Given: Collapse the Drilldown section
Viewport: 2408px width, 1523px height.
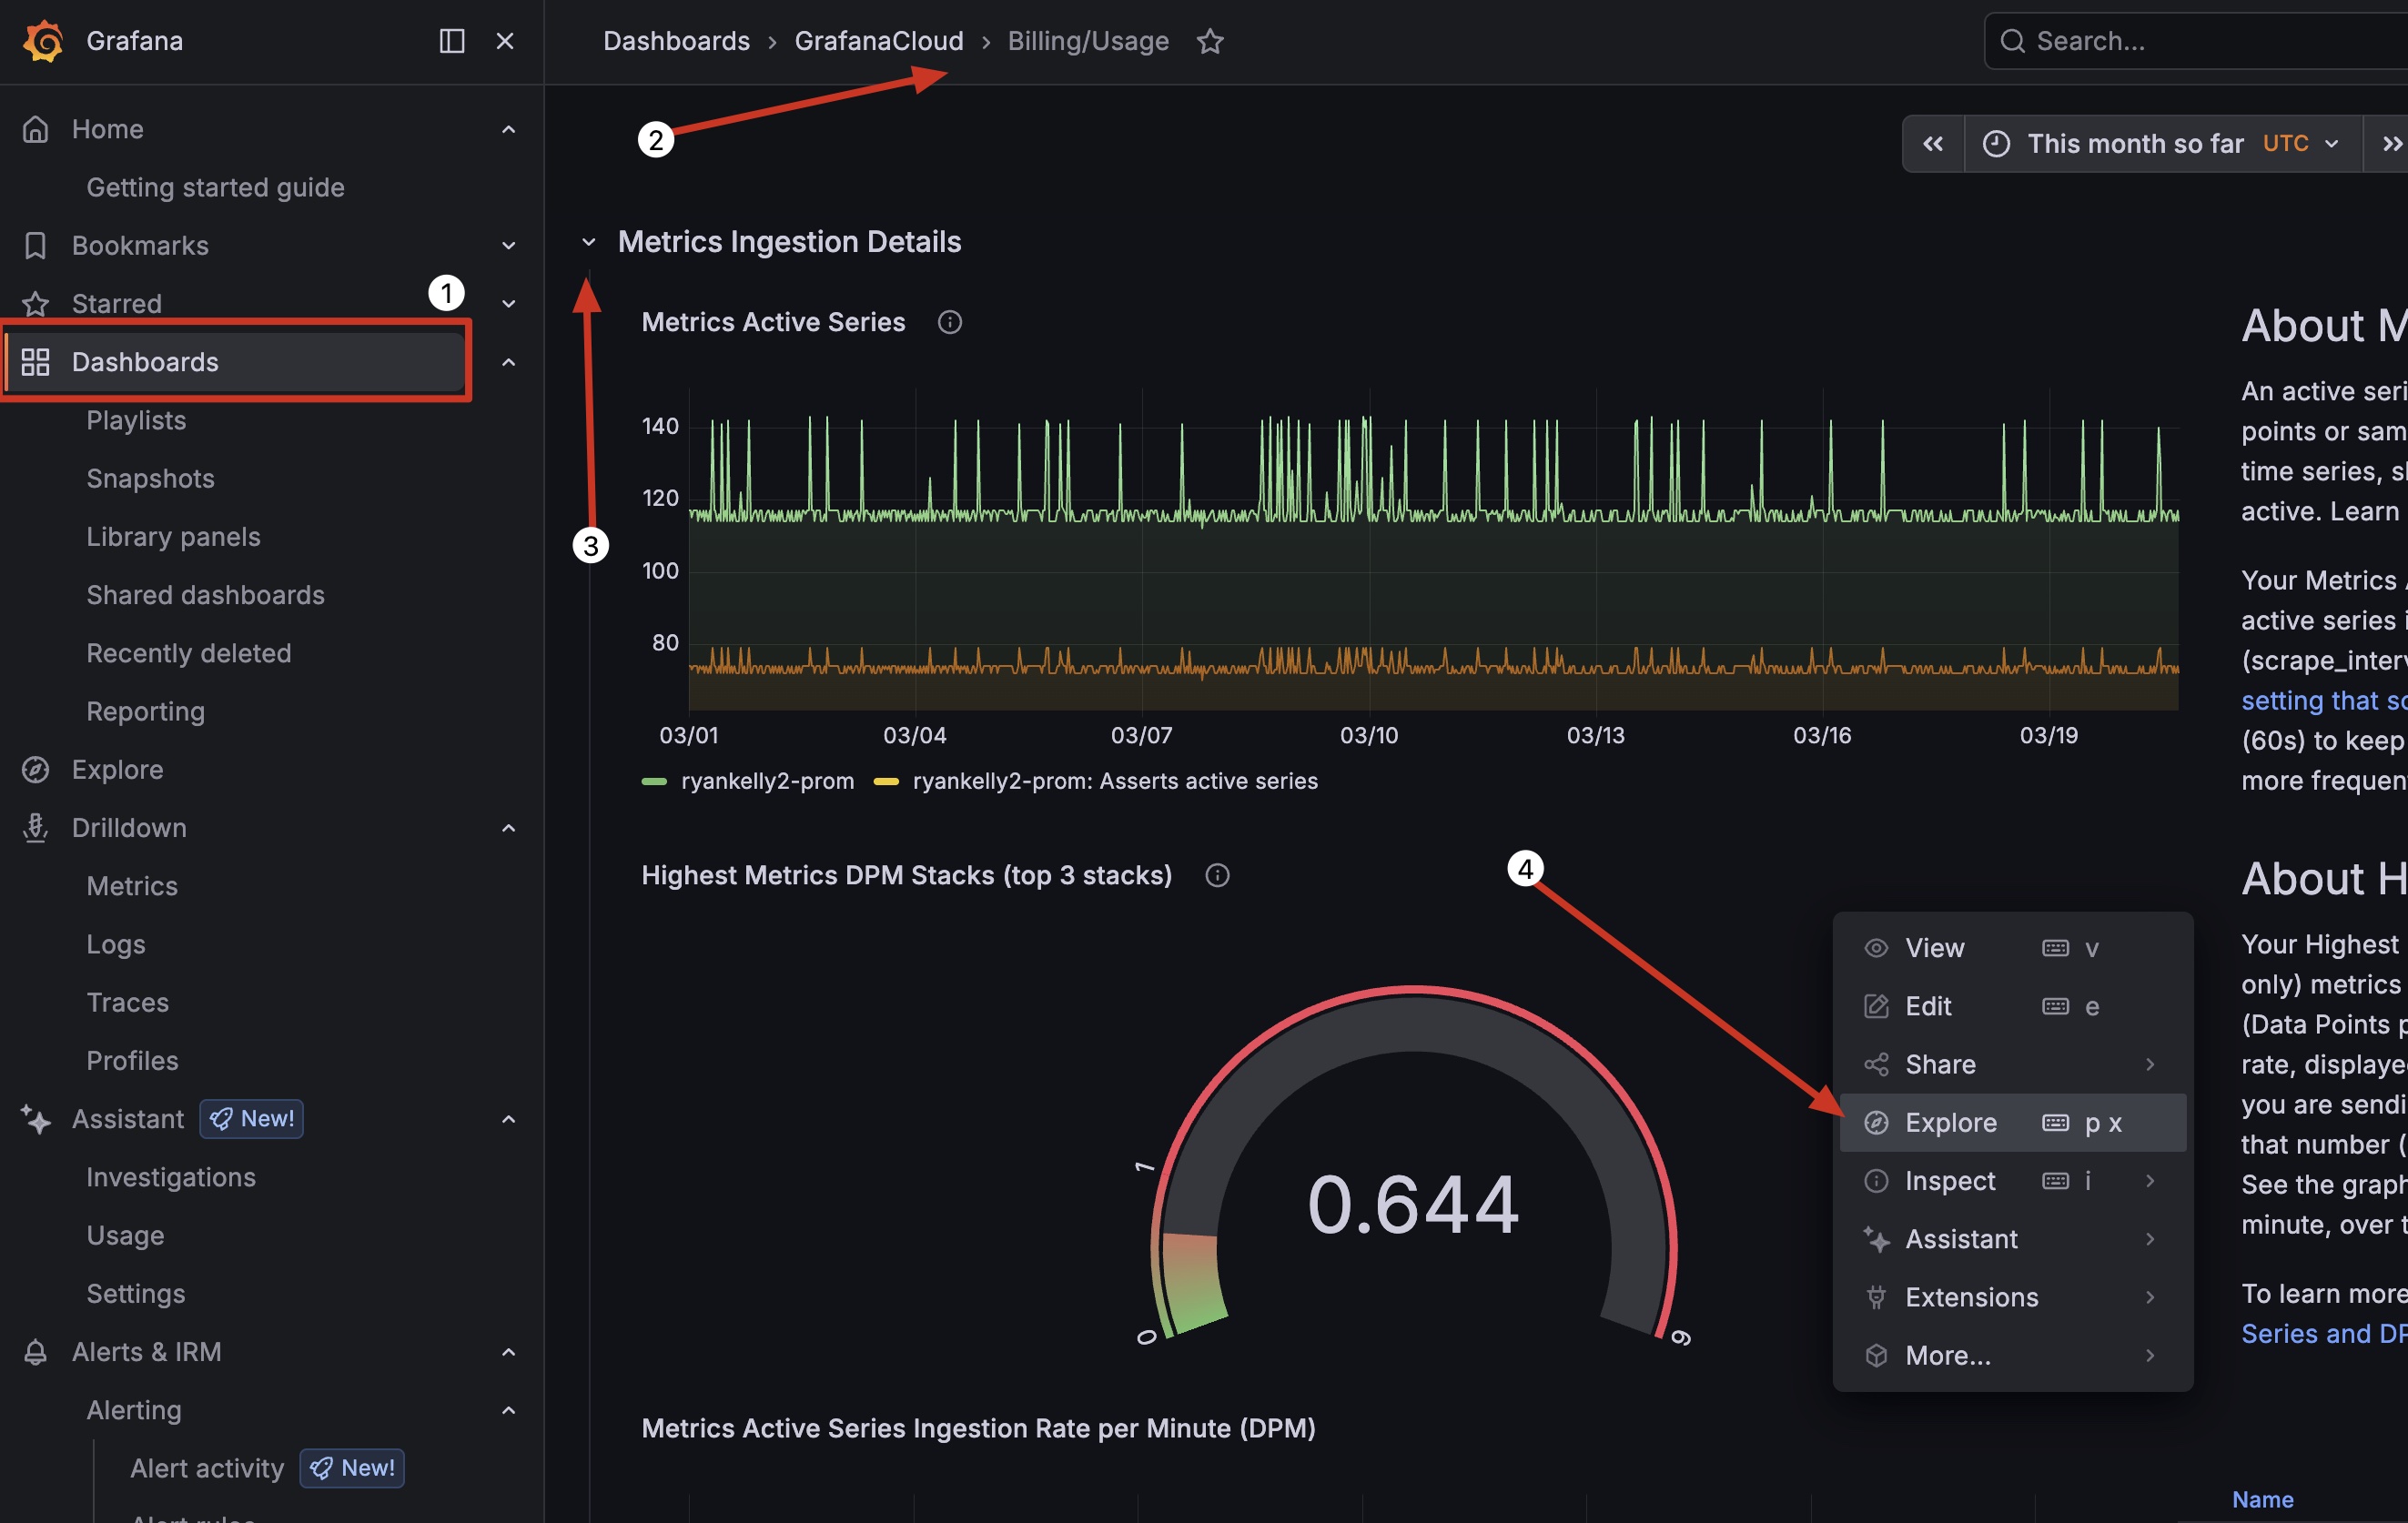Looking at the screenshot, I should click(x=508, y=828).
